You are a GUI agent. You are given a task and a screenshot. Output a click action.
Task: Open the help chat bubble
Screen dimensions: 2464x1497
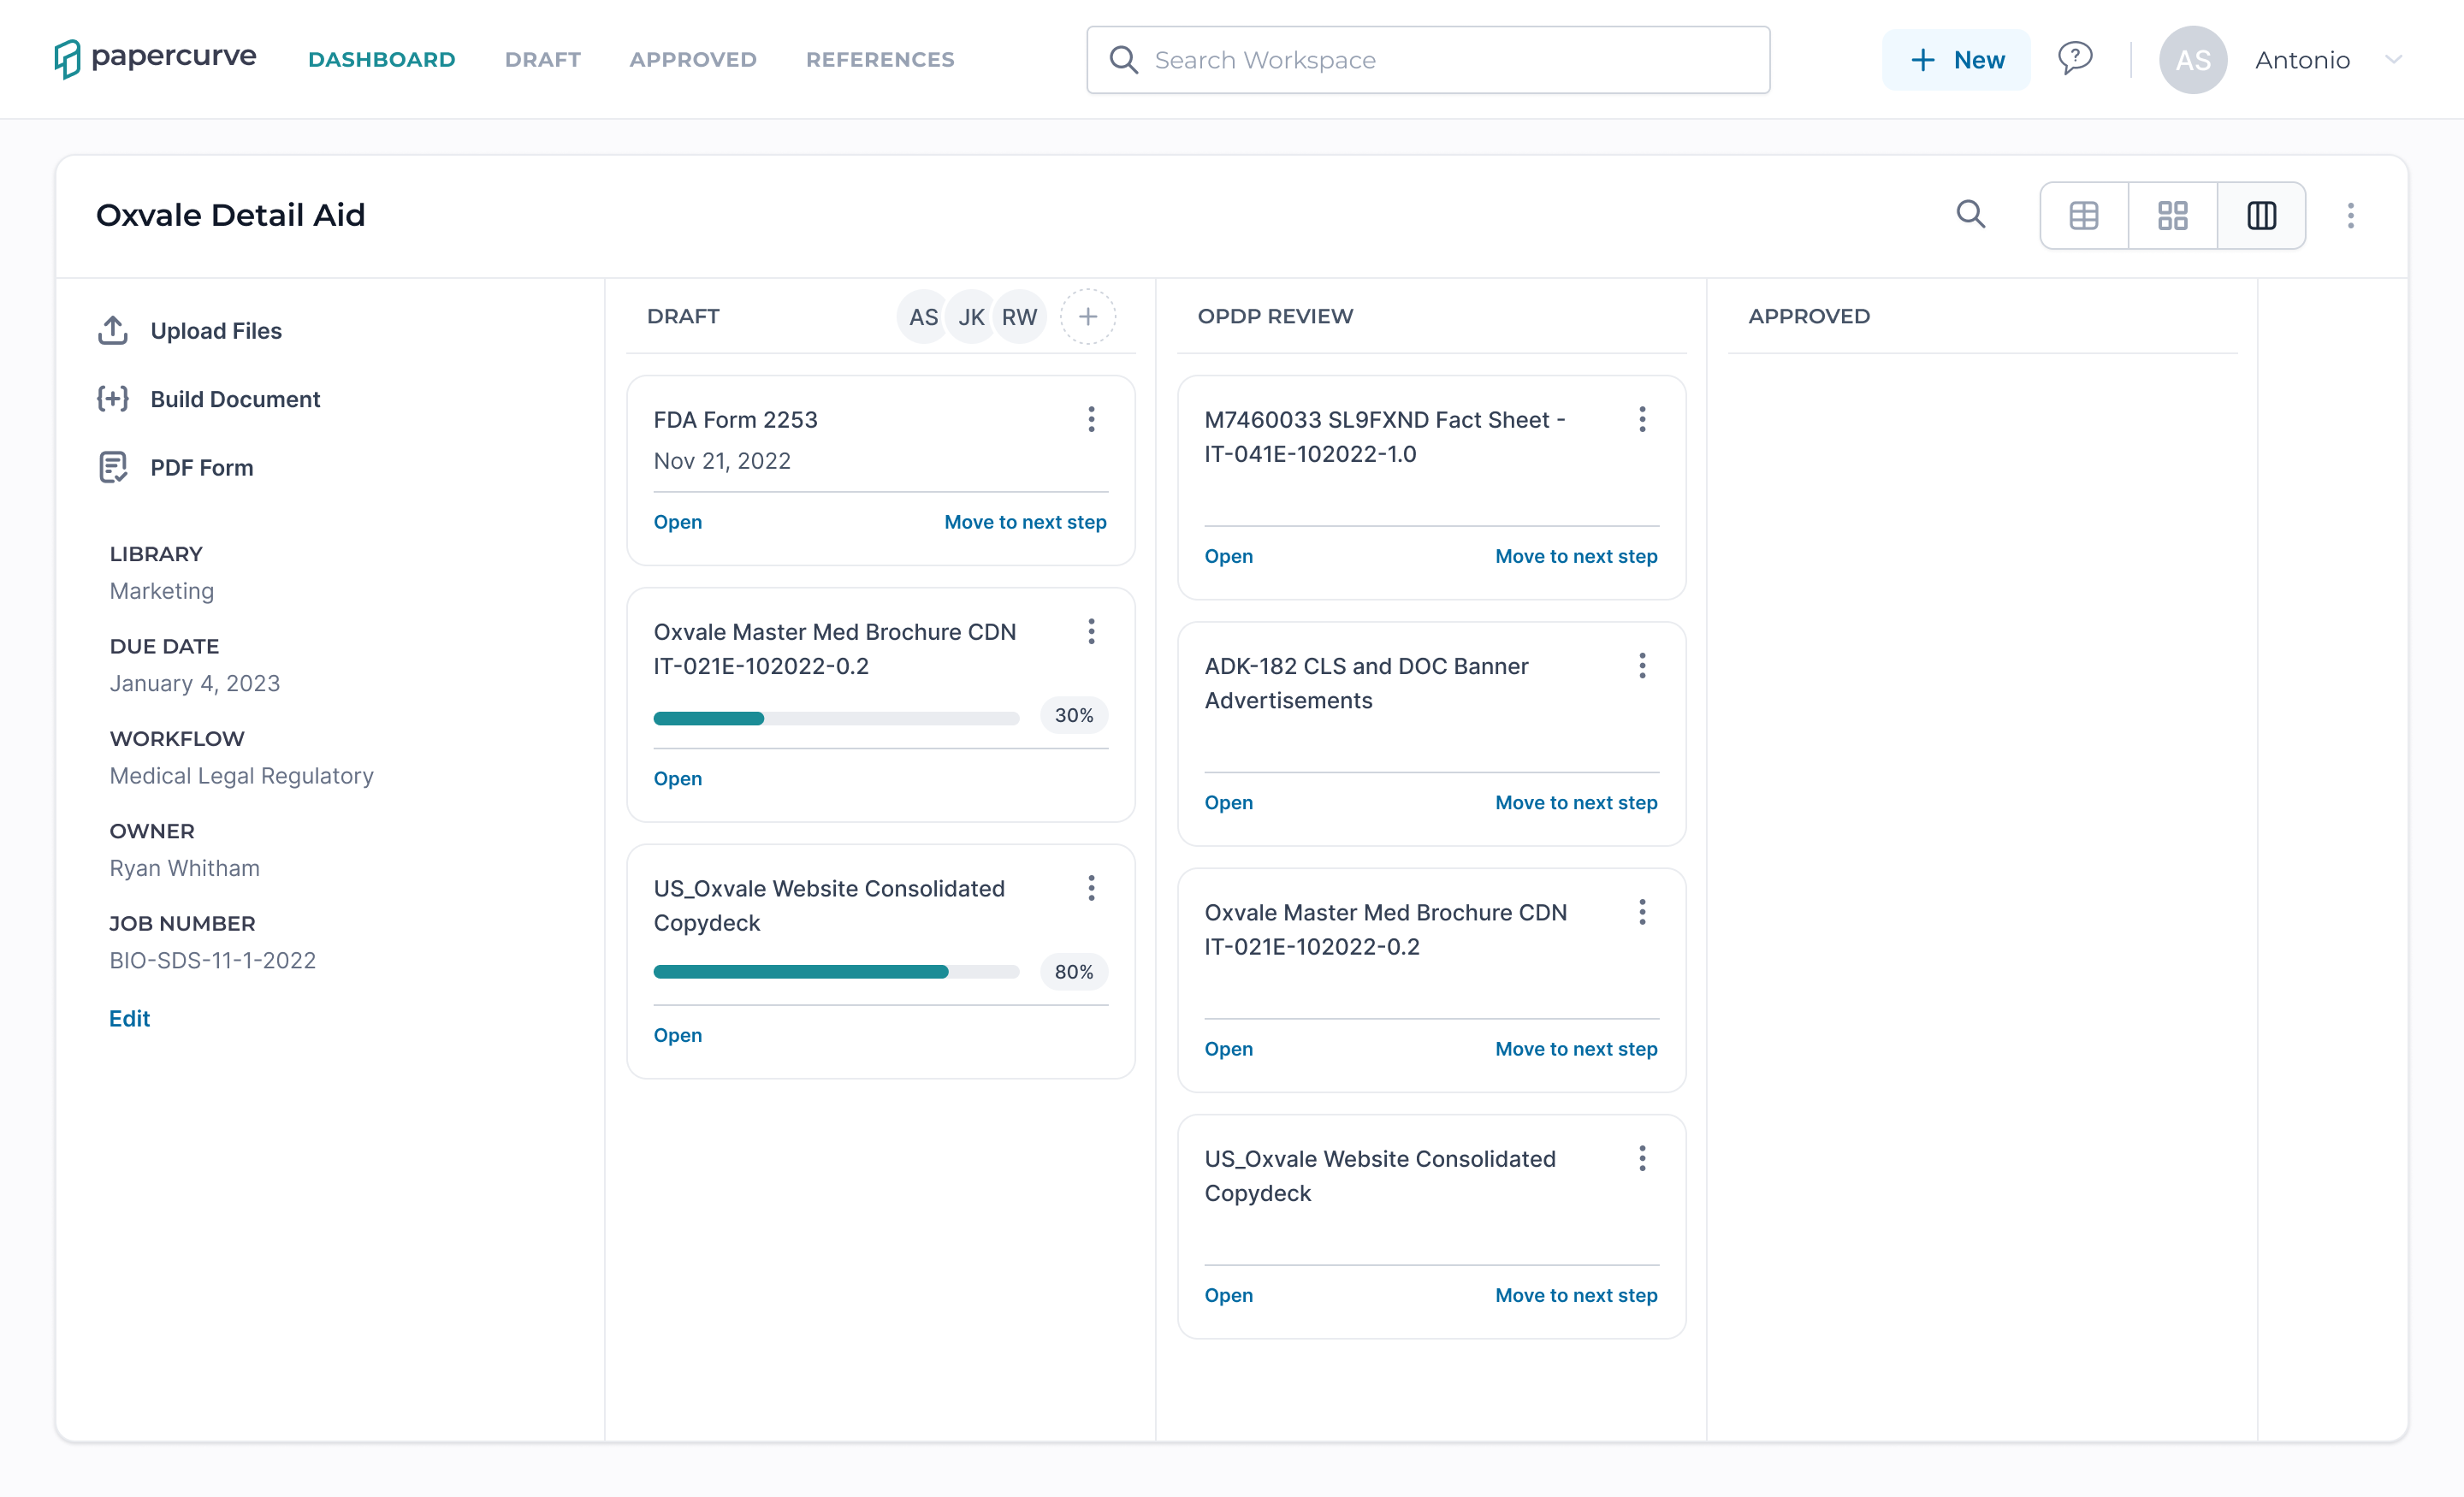[2076, 59]
